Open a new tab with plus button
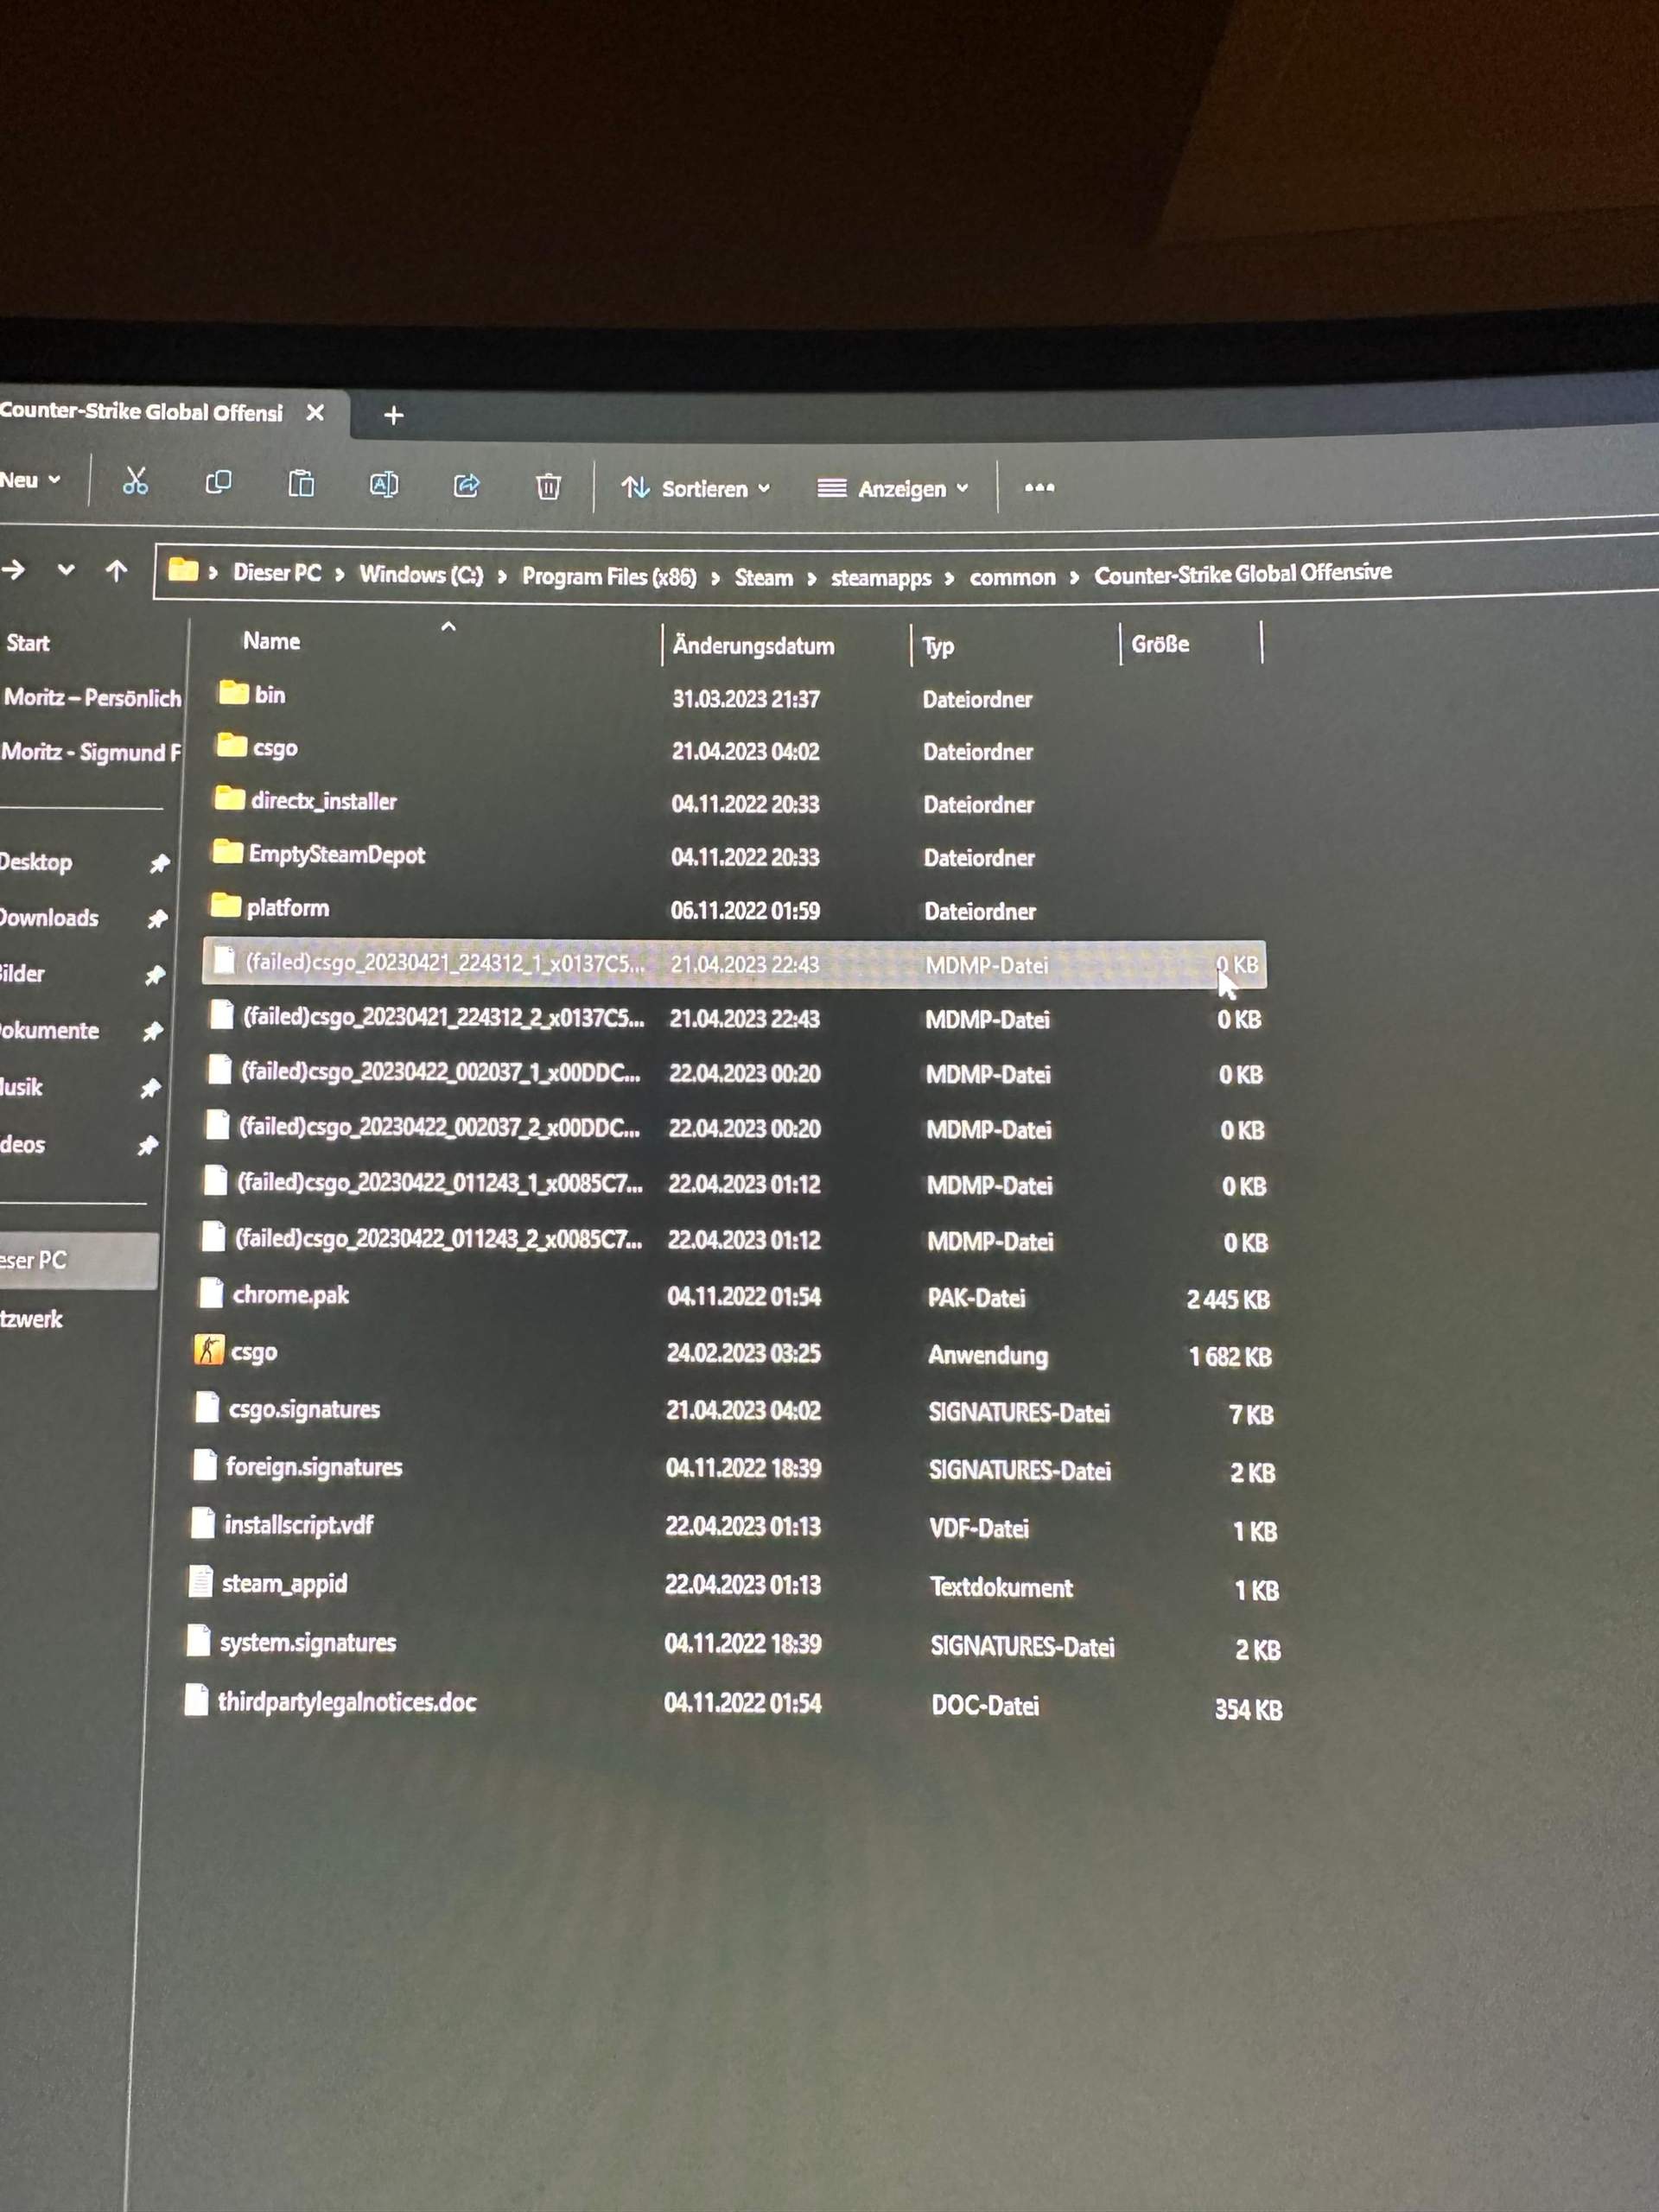Viewport: 1659px width, 2212px height. [394, 415]
